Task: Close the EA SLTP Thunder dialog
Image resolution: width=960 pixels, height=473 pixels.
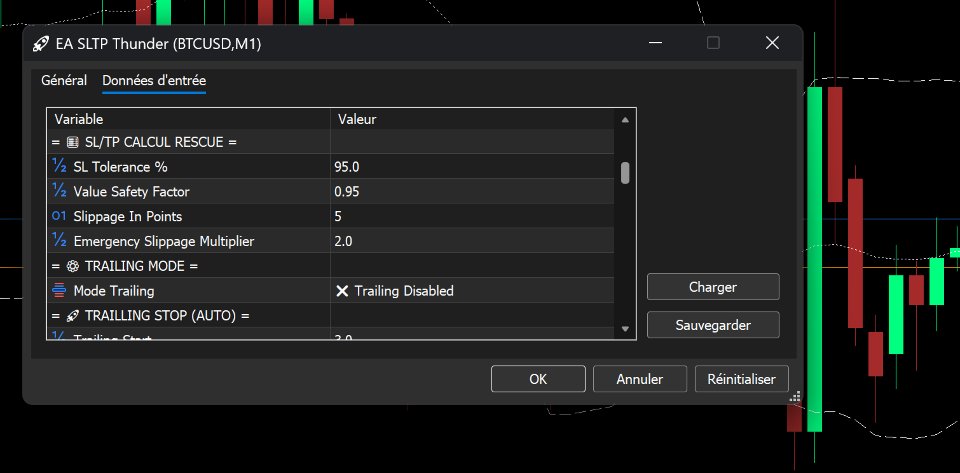Action: click(772, 43)
